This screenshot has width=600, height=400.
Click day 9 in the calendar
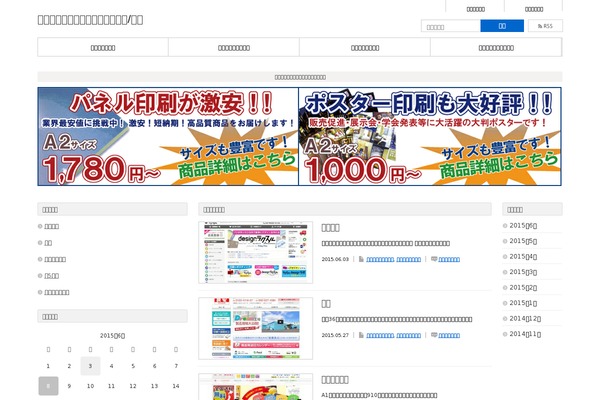click(x=69, y=386)
